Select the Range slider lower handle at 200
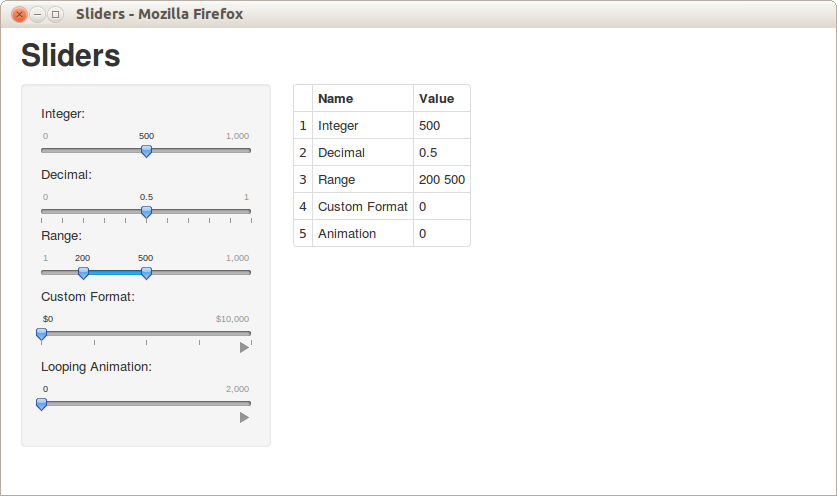The image size is (837, 496). click(83, 273)
